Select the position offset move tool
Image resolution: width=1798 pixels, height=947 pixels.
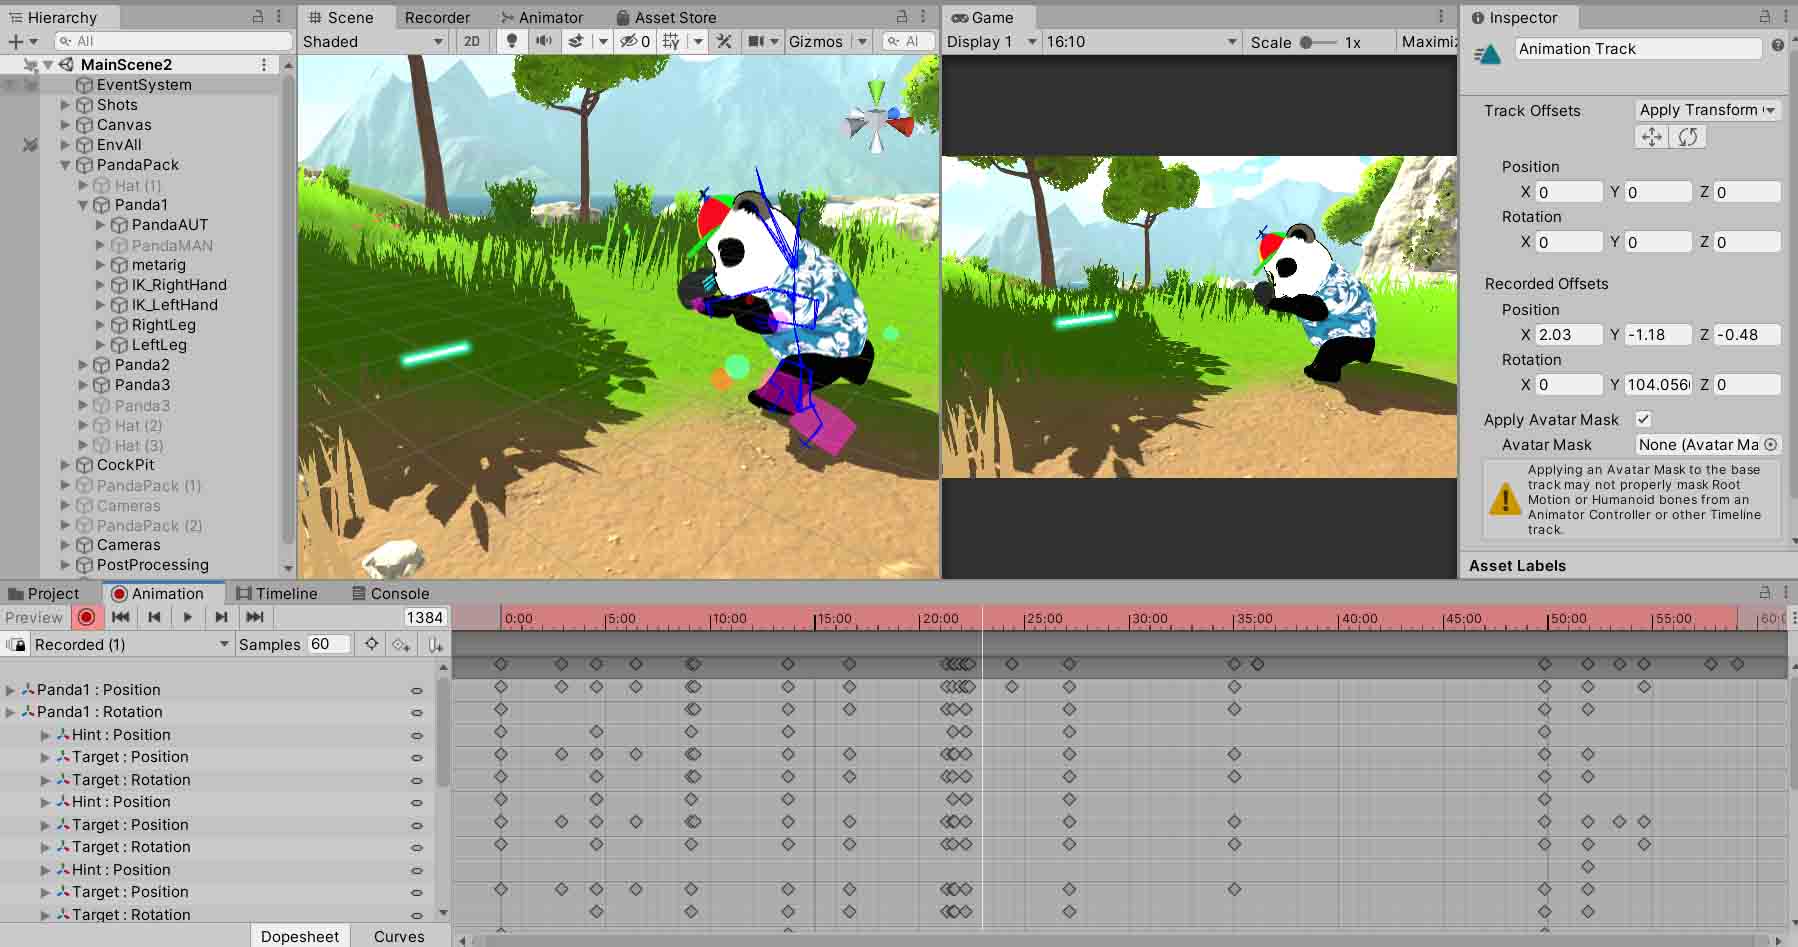tap(1651, 137)
